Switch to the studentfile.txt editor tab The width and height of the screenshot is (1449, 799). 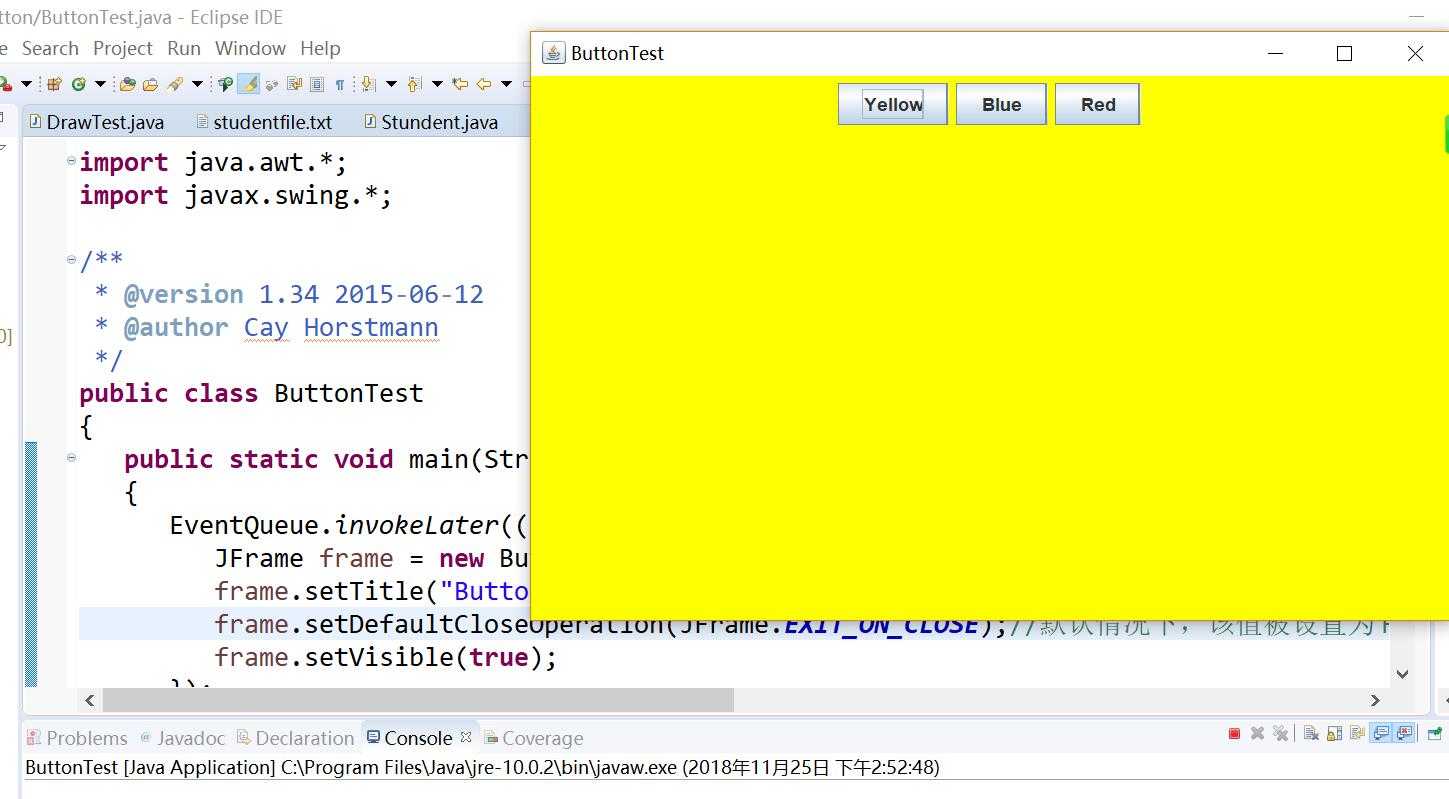(264, 122)
